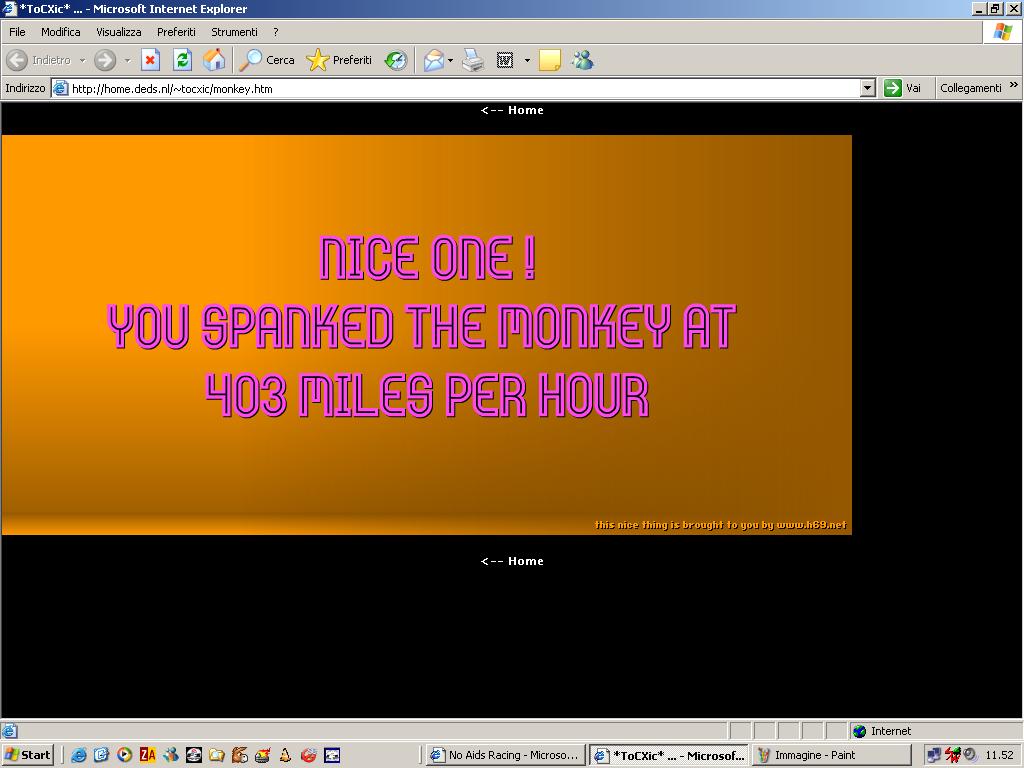Image resolution: width=1024 pixels, height=768 pixels.
Task: Open the Strumenti menu
Action: (x=234, y=32)
